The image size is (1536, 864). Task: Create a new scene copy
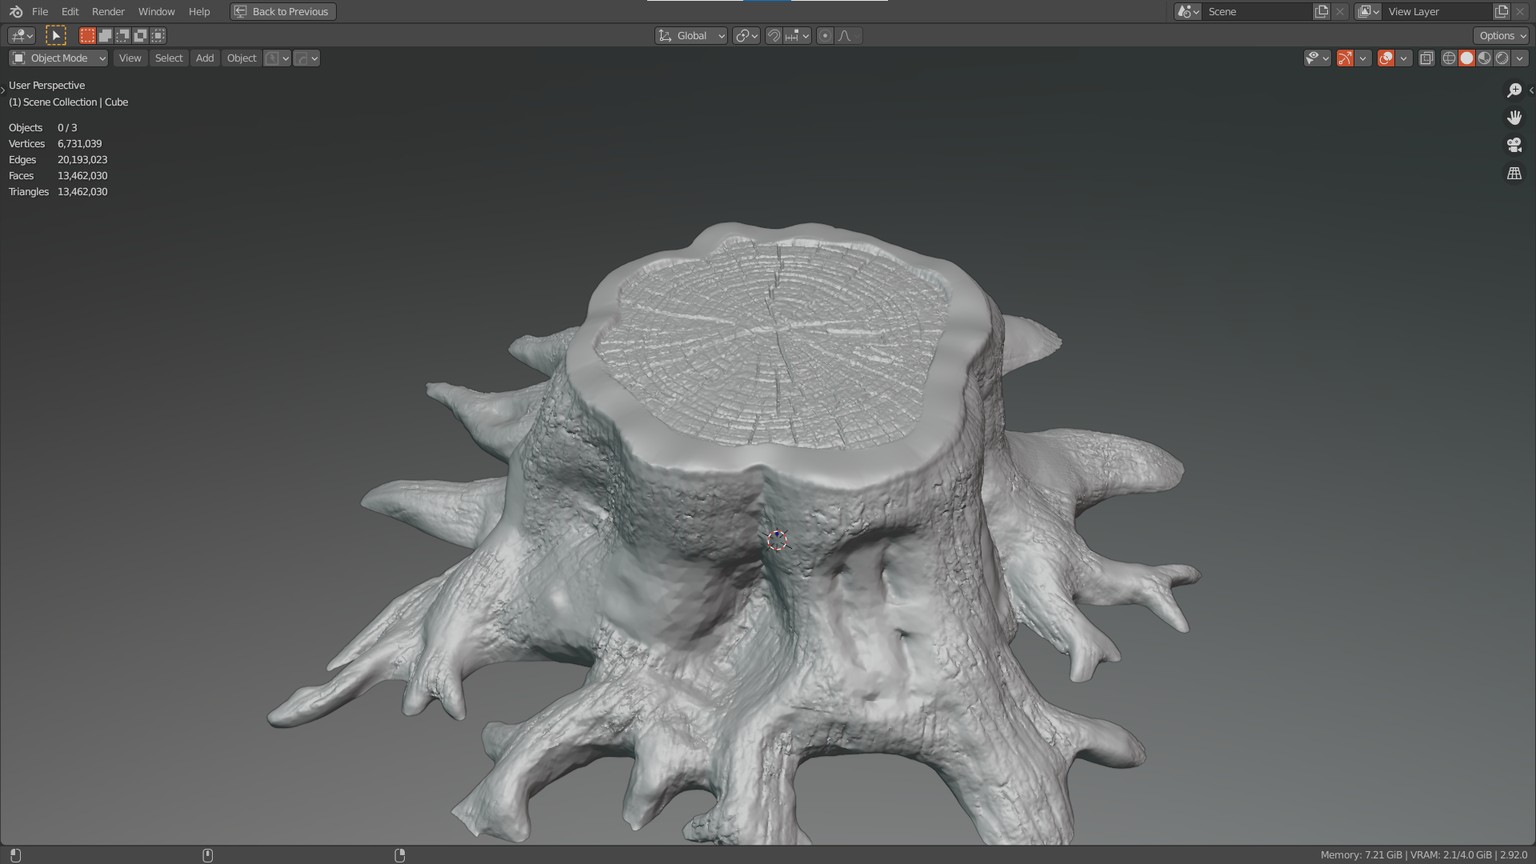coord(1321,11)
